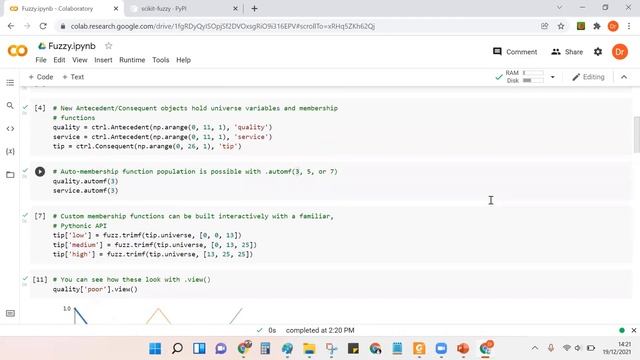Open Task View in the taskbar
The height and width of the screenshot is (360, 640).
pyautogui.click(x=199, y=349)
